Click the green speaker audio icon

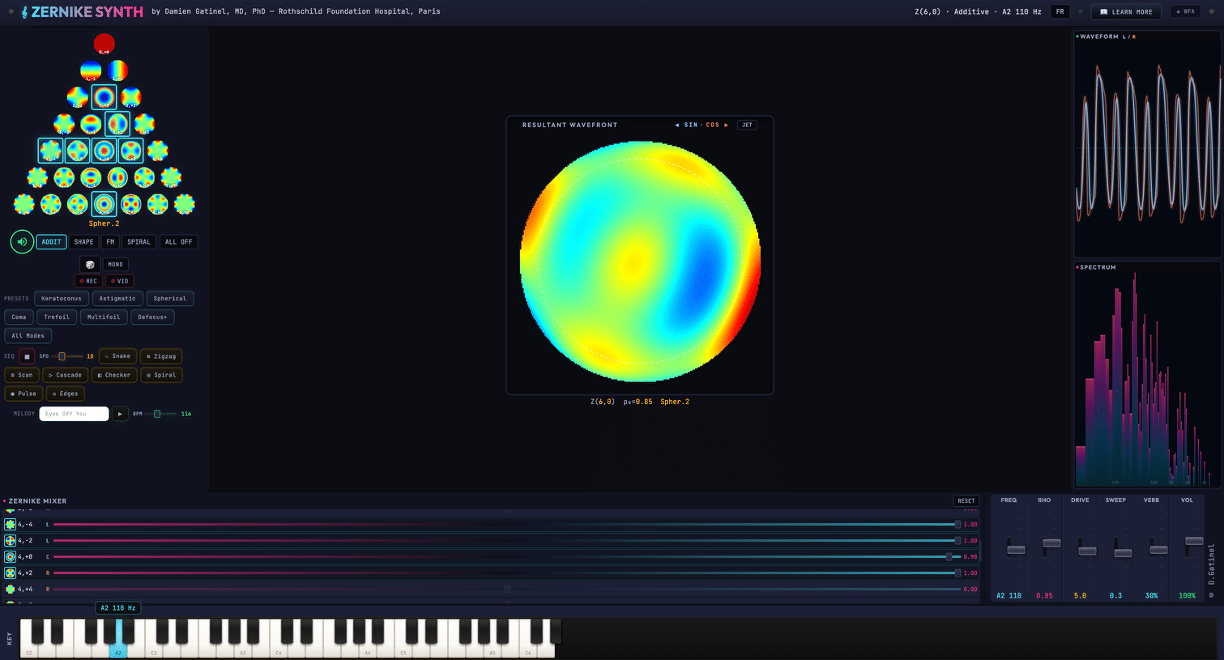point(21,241)
